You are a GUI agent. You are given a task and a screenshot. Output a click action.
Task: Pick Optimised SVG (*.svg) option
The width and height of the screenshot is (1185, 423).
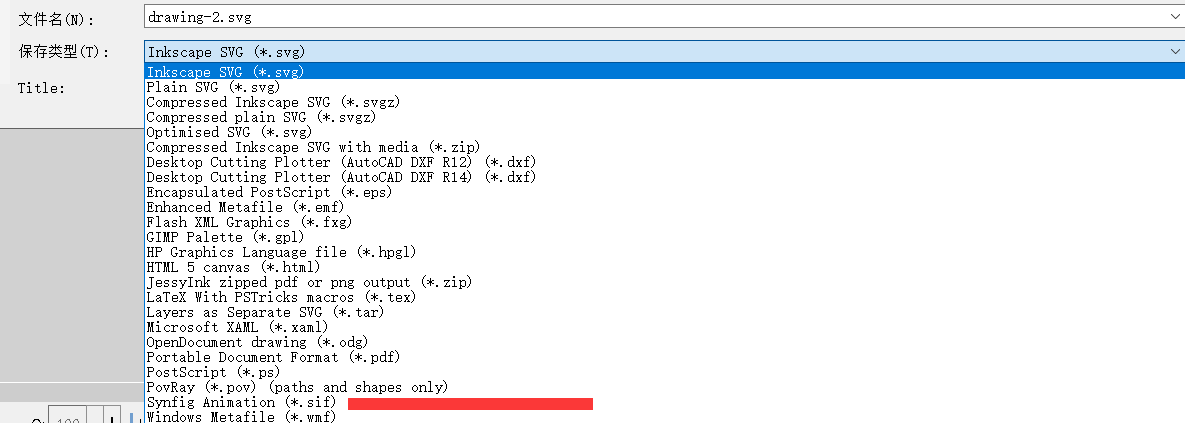point(230,132)
